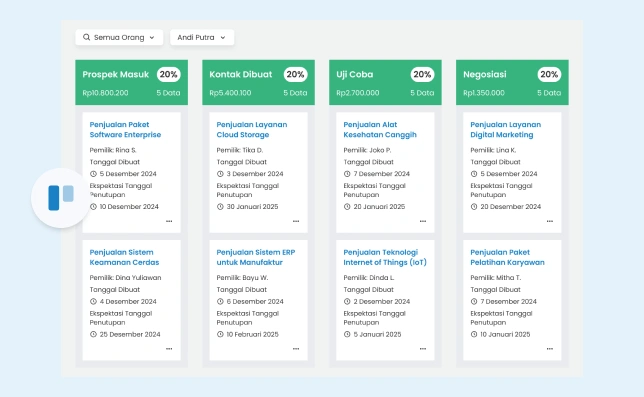Image resolution: width=644 pixels, height=397 pixels.
Task: Click the Prospek Masuk column header
Action: [x=131, y=83]
